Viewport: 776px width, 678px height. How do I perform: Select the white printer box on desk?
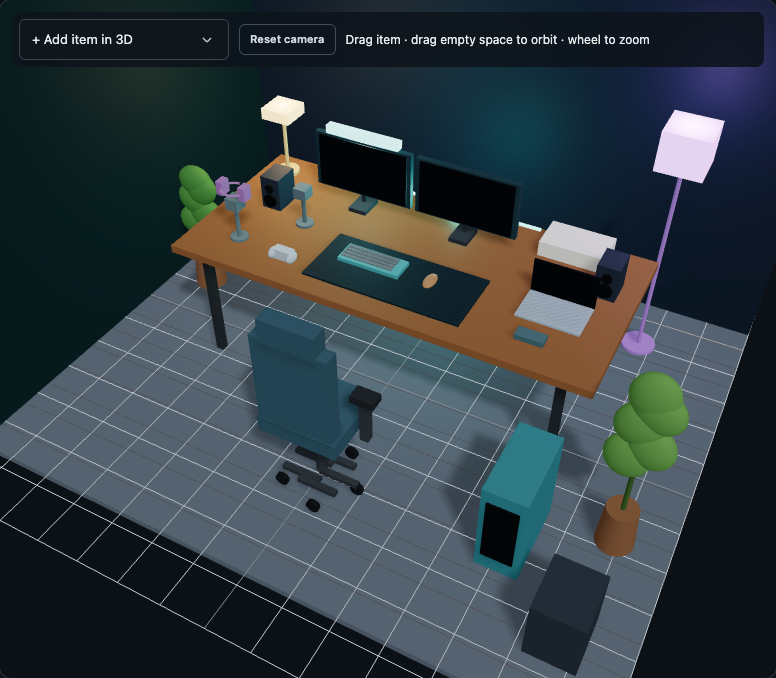(577, 245)
